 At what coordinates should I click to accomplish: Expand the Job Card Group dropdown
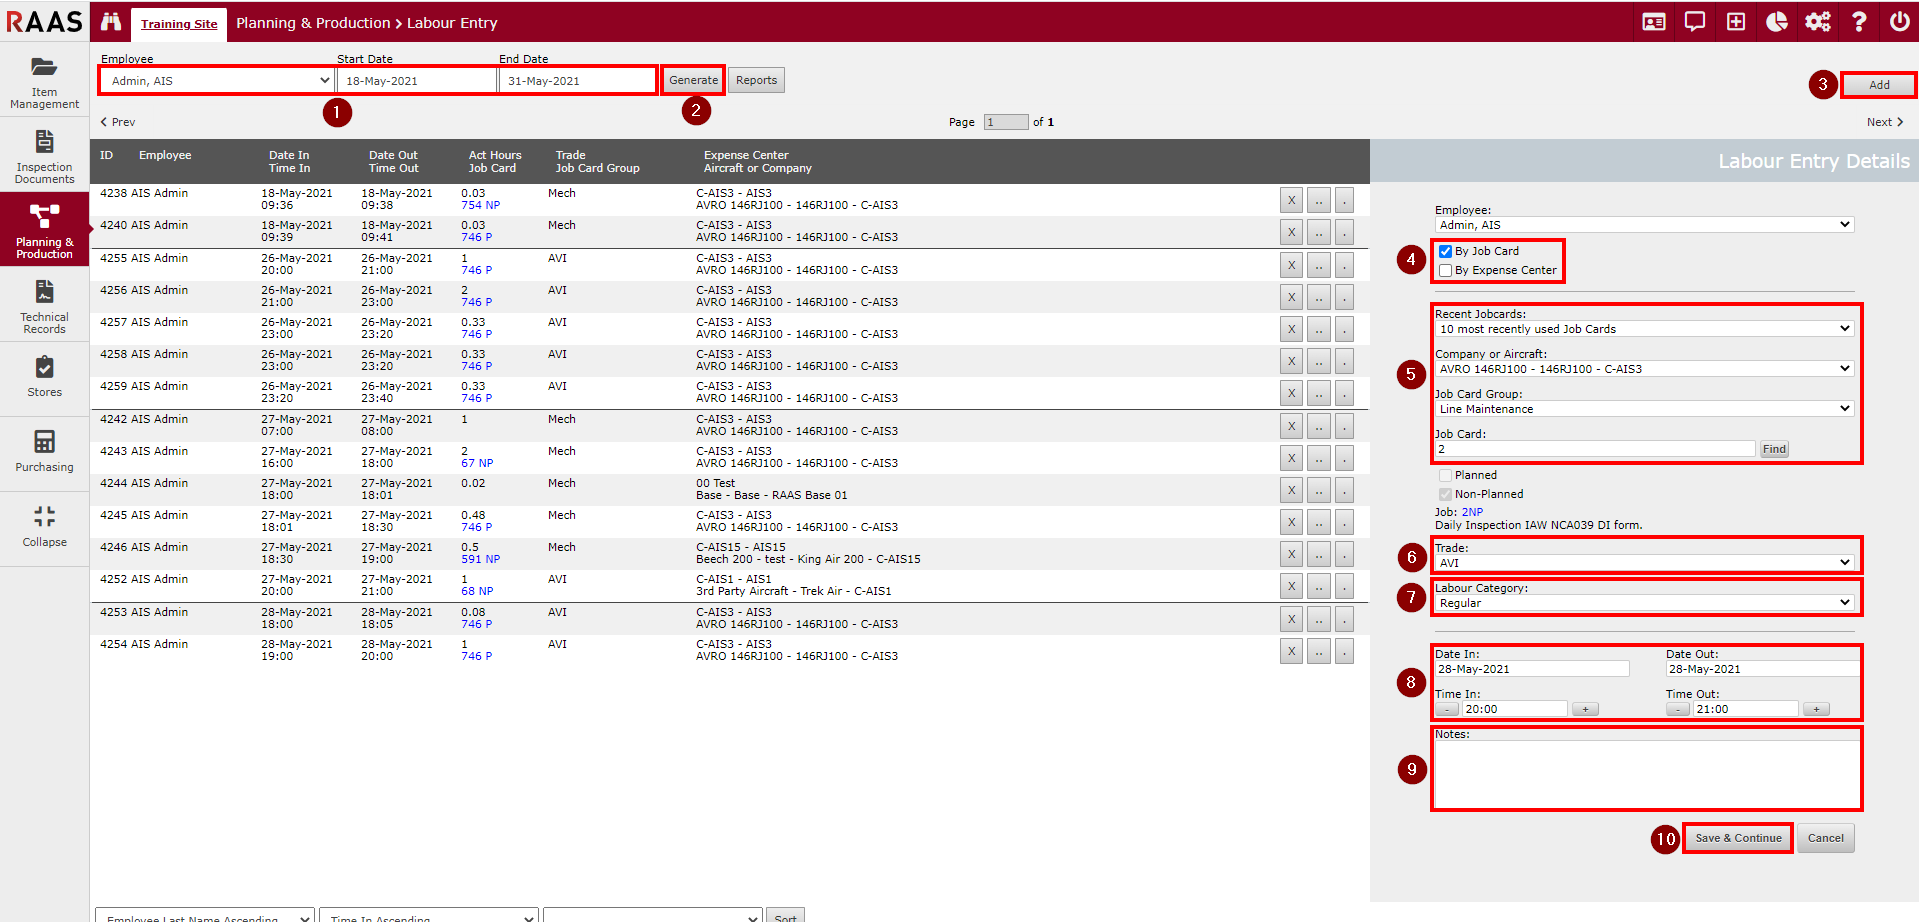click(x=1644, y=409)
